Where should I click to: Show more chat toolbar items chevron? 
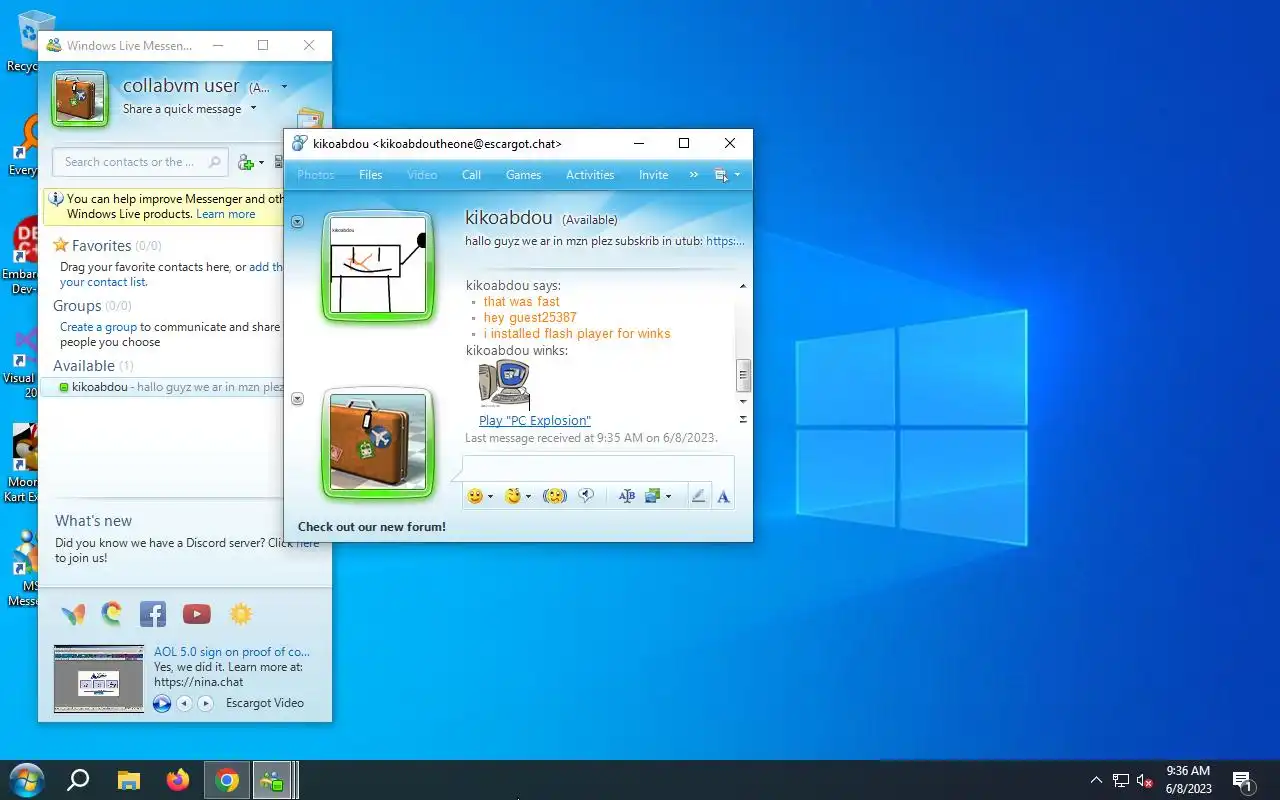pos(694,175)
